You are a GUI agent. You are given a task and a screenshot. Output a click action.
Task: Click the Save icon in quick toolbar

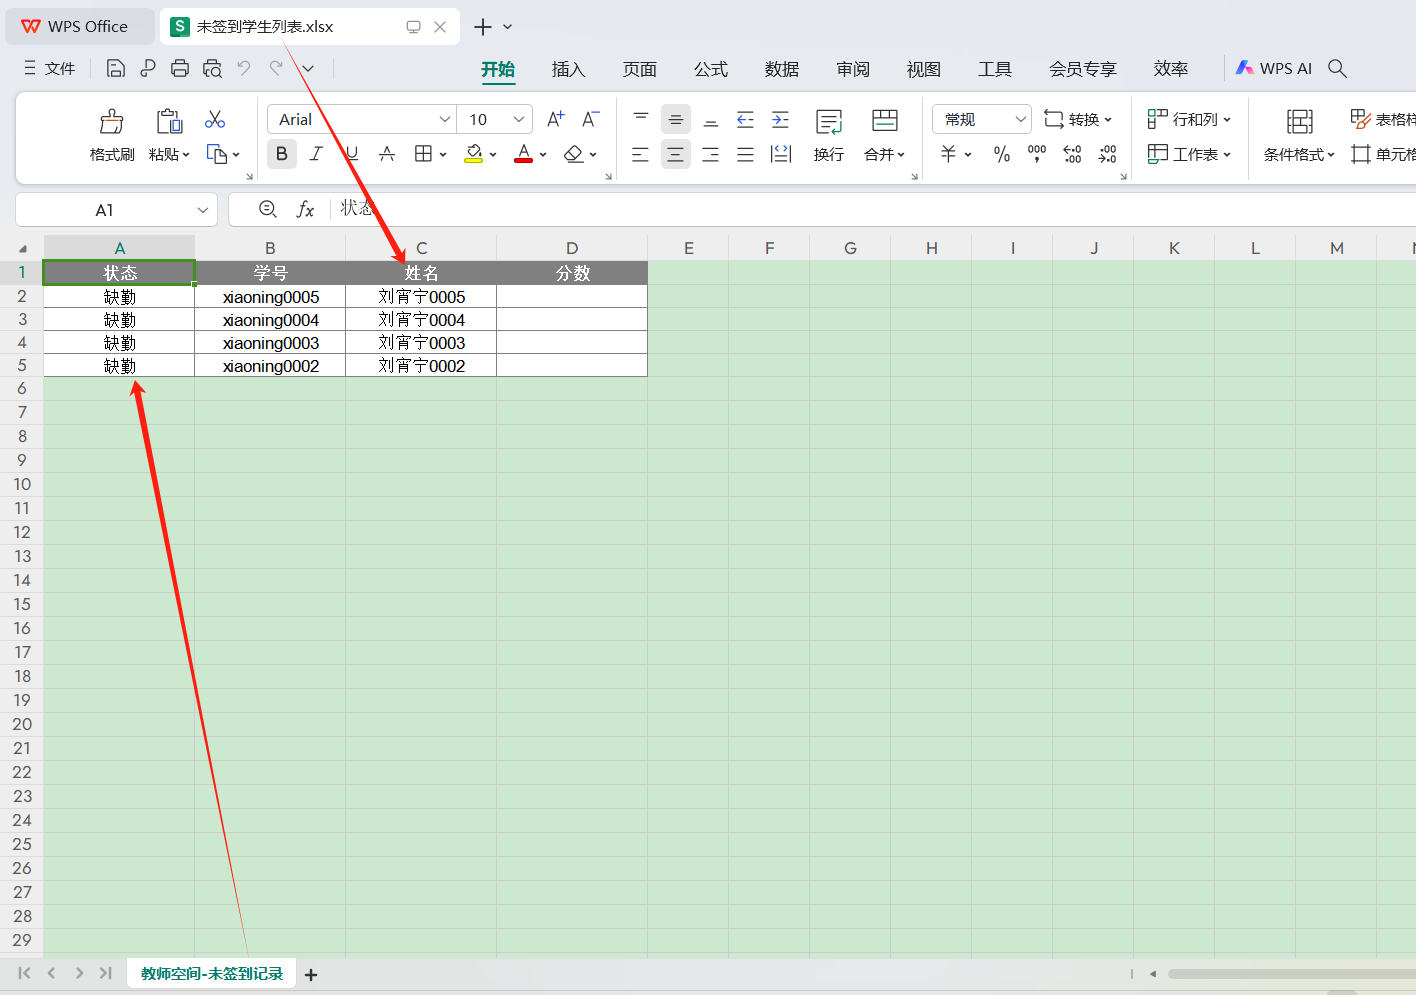[x=116, y=68]
